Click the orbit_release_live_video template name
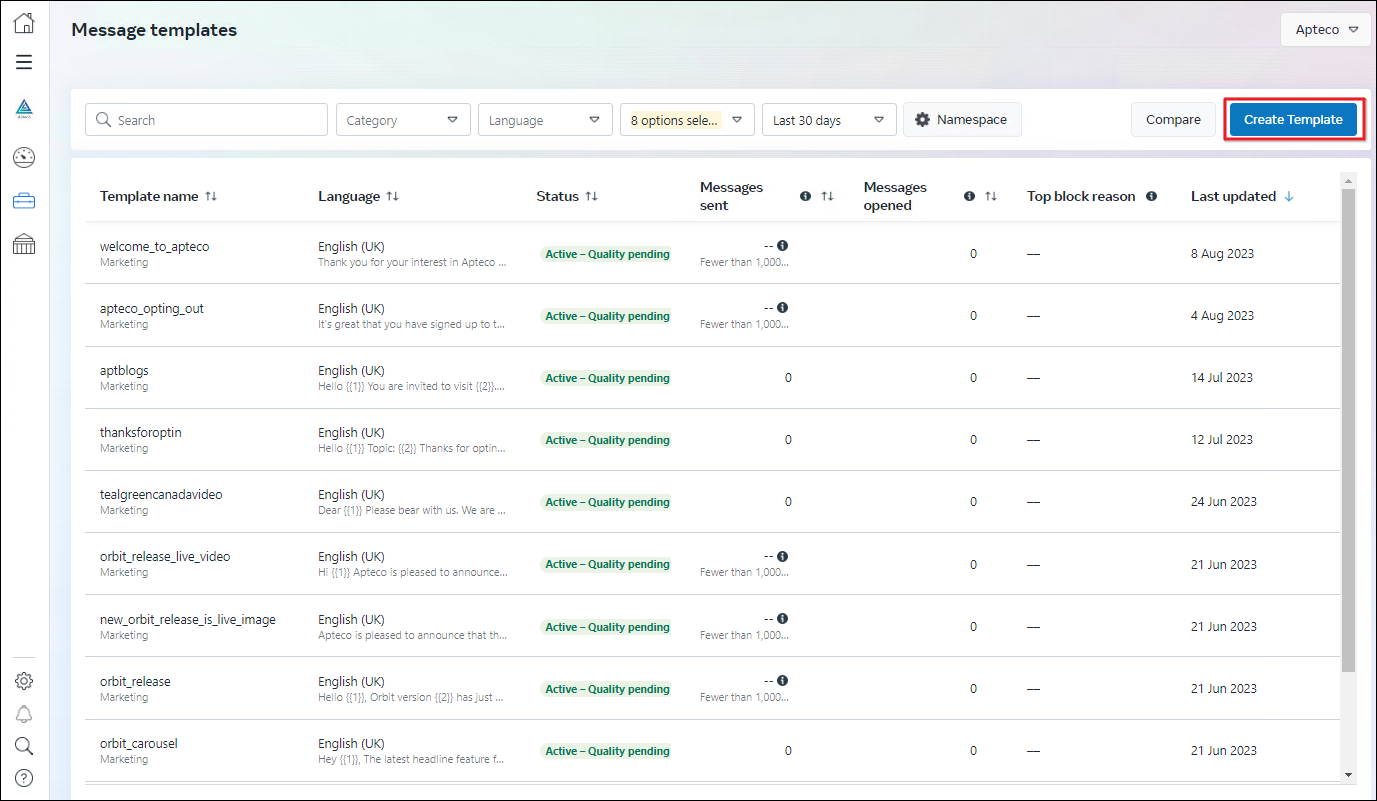The image size is (1377, 801). pos(165,557)
